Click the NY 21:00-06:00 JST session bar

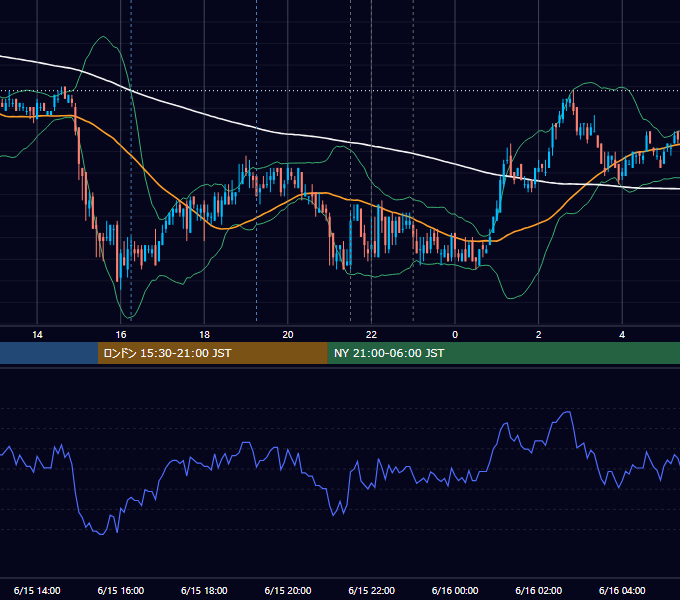(x=503, y=353)
